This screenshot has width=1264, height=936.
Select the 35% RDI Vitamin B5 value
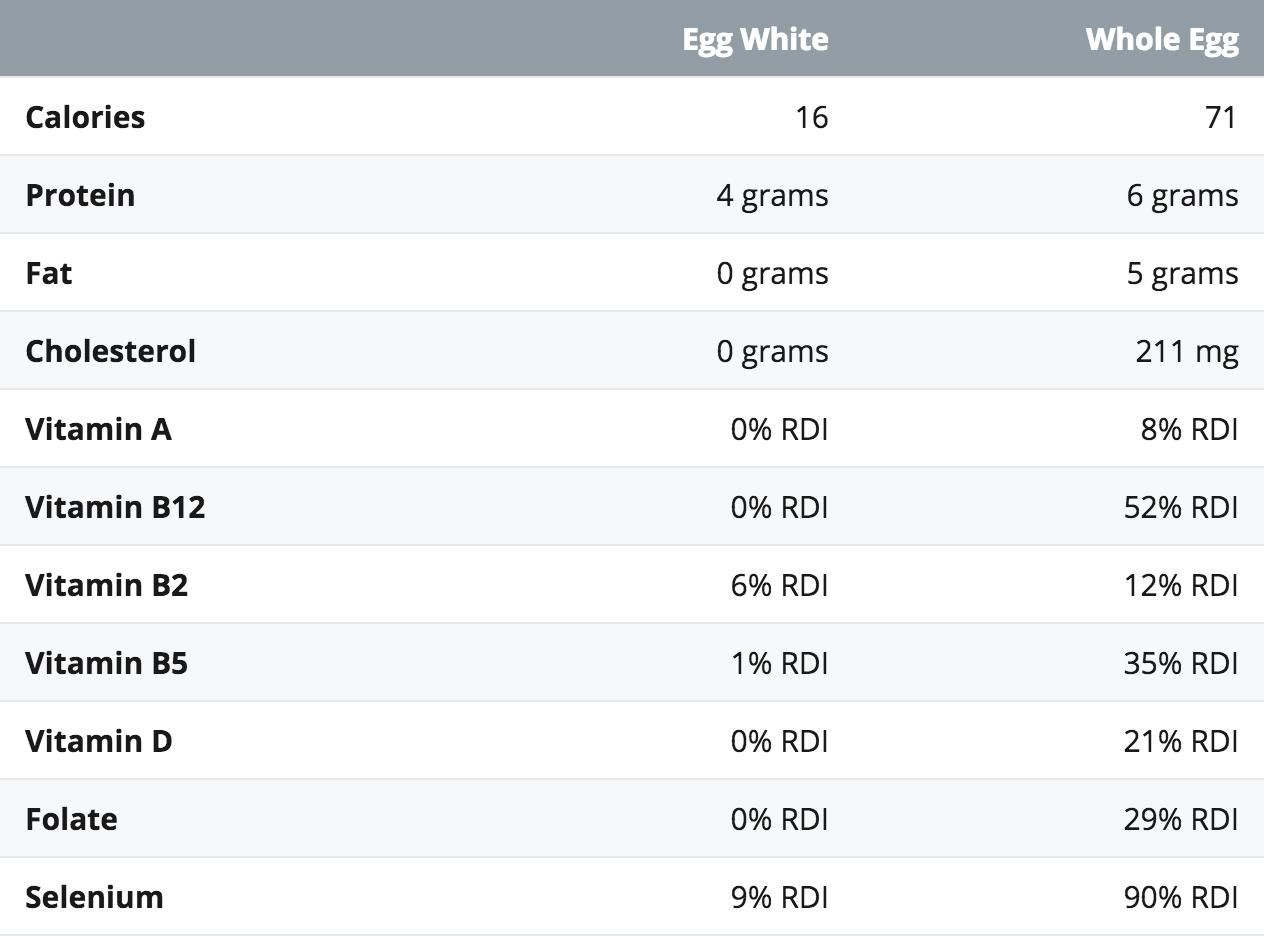click(1181, 663)
